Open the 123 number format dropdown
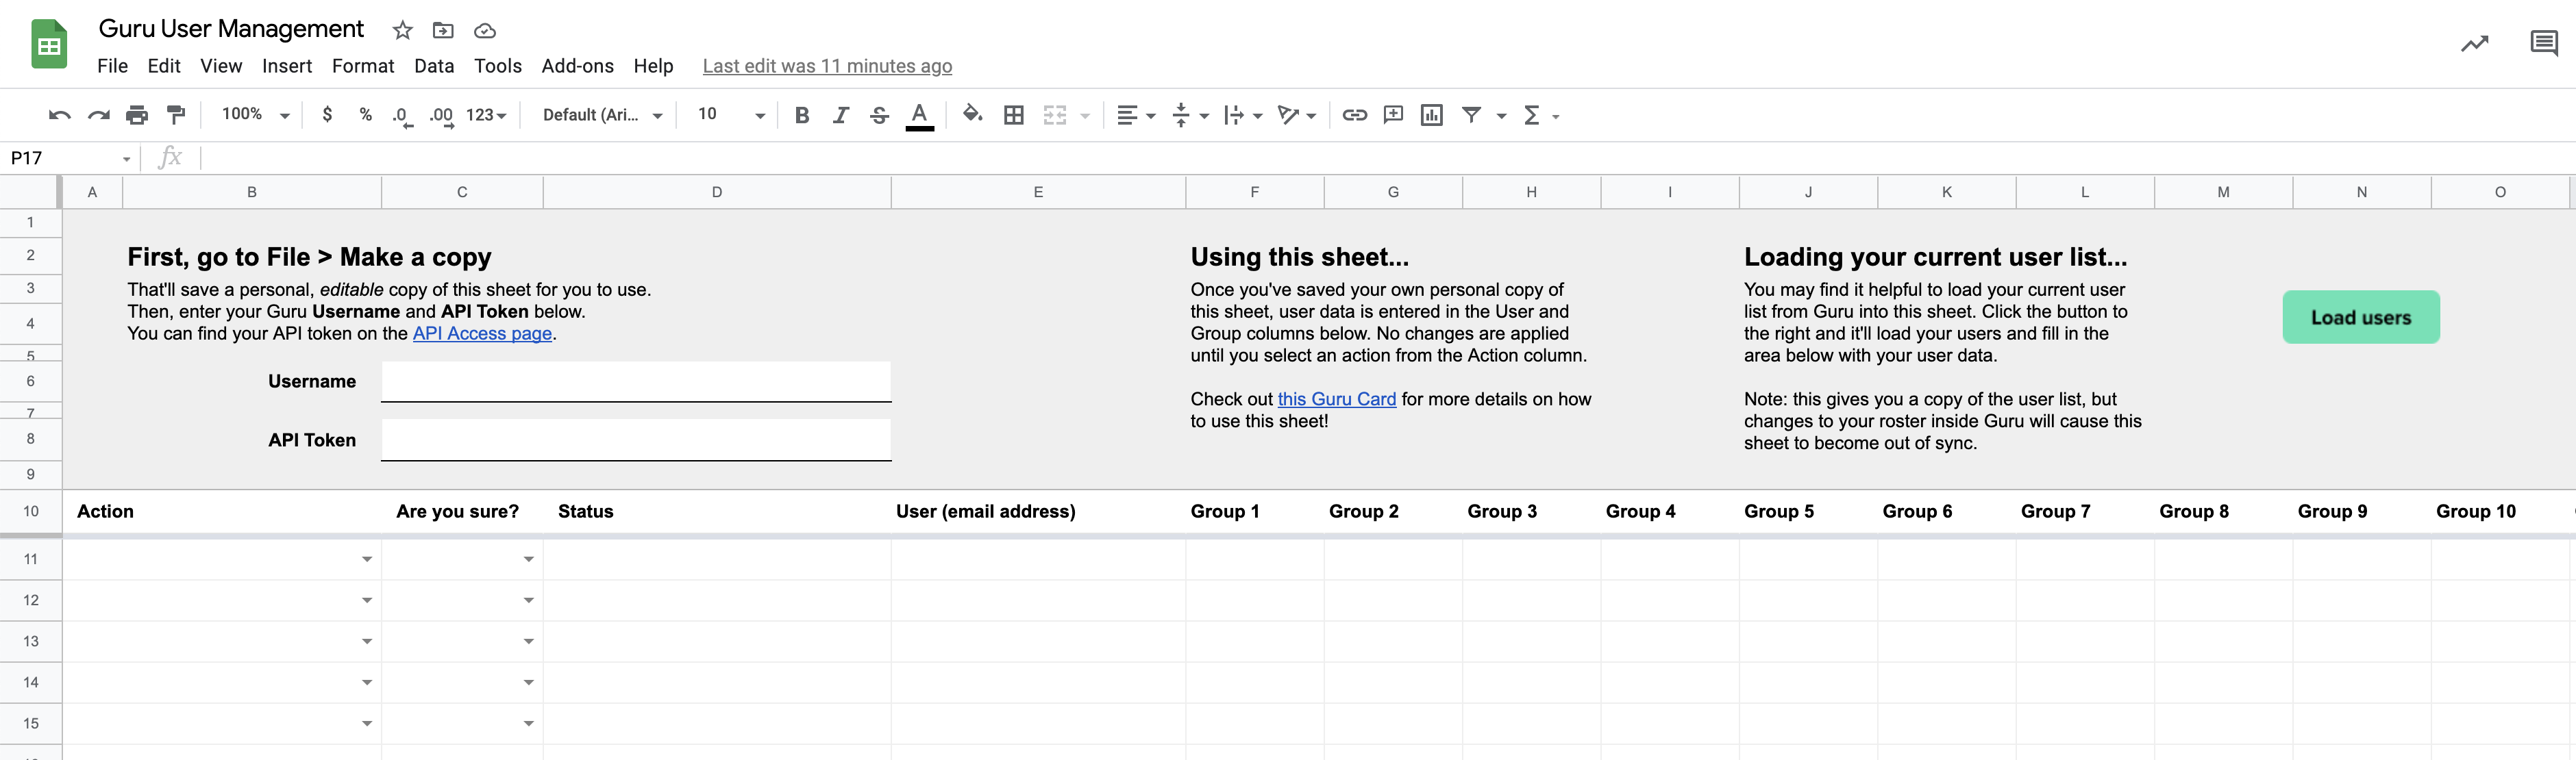The height and width of the screenshot is (760, 2576). 486,115
